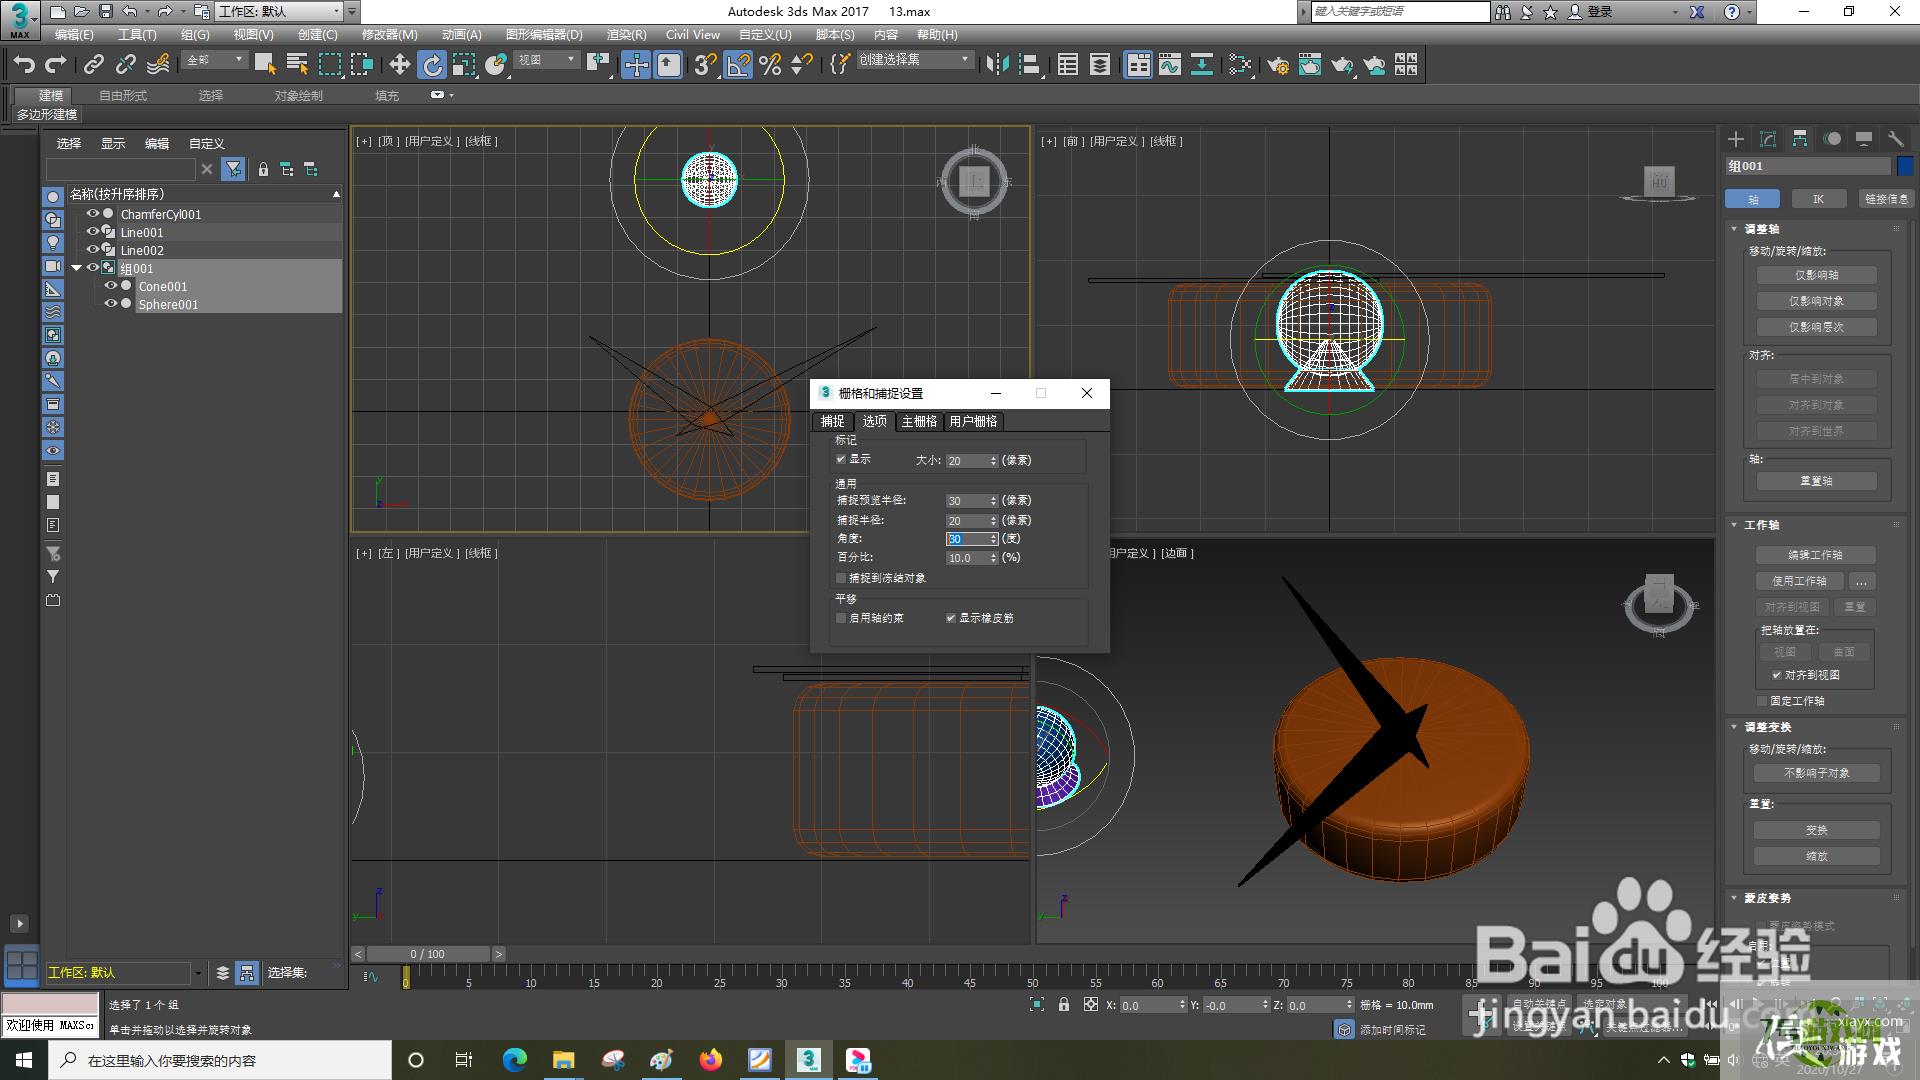Image resolution: width=1920 pixels, height=1080 pixels.
Task: Toggle visibility eye for Sphere001
Action: click(x=111, y=304)
